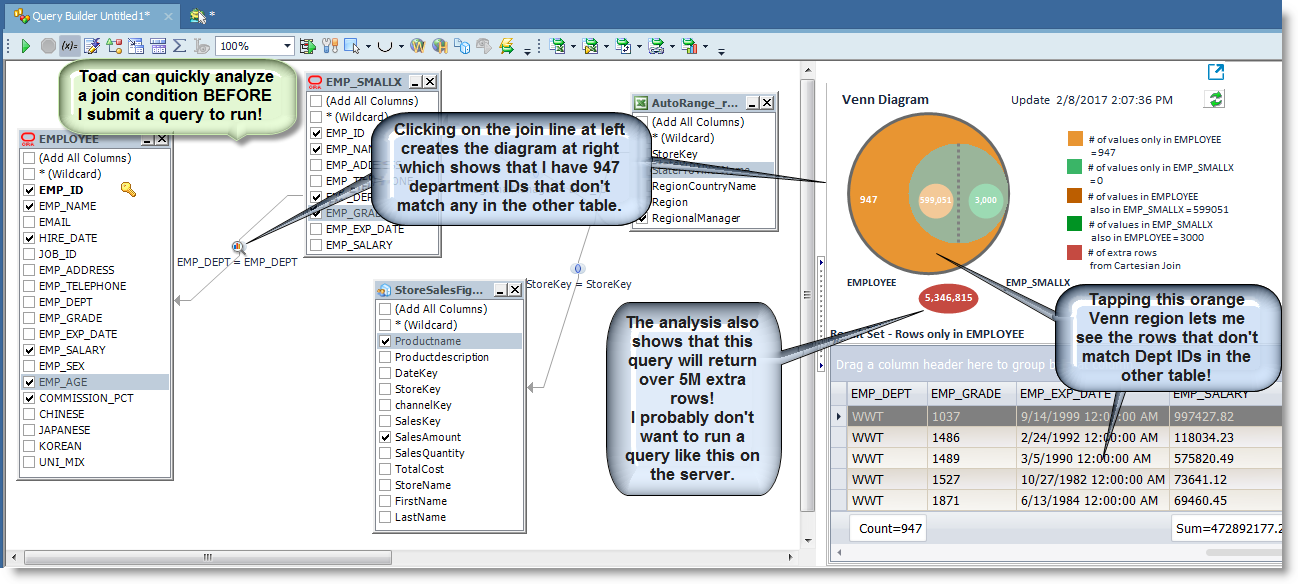Open first toolbar overflow options arrow
The height and width of the screenshot is (584, 1298).
tap(527, 50)
